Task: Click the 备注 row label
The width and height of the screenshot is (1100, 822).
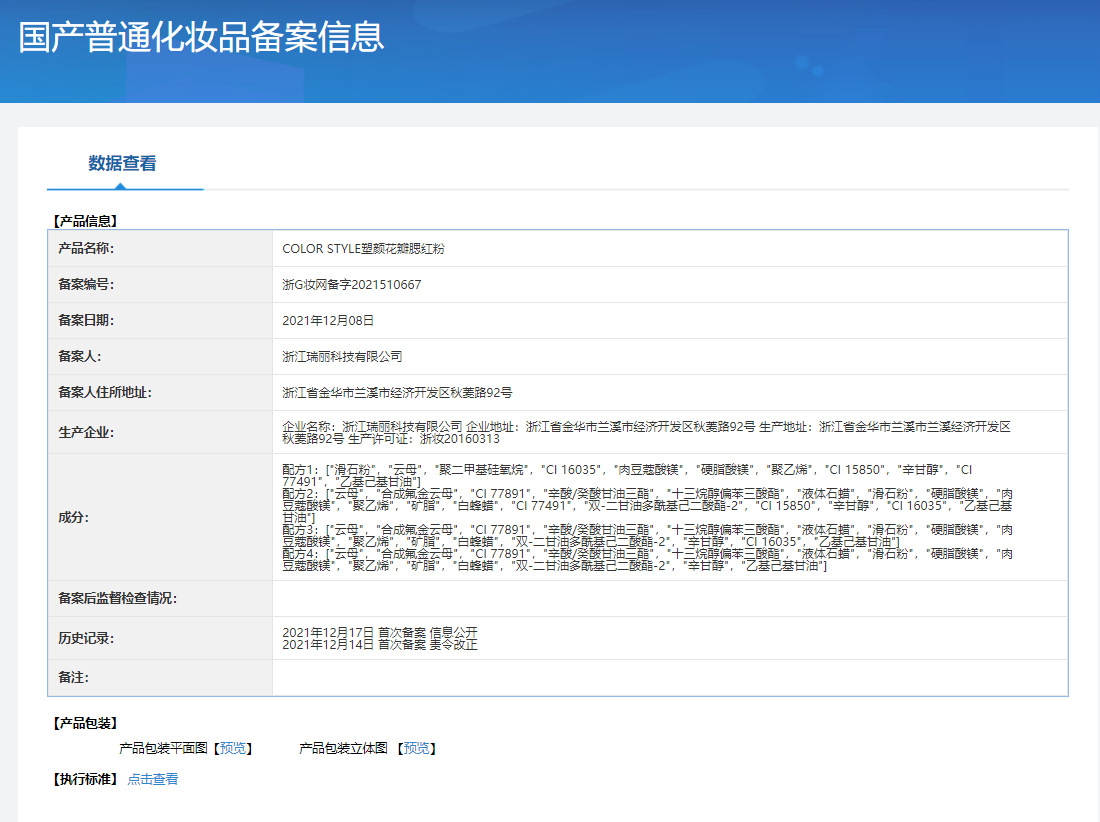Action: pyautogui.click(x=73, y=678)
